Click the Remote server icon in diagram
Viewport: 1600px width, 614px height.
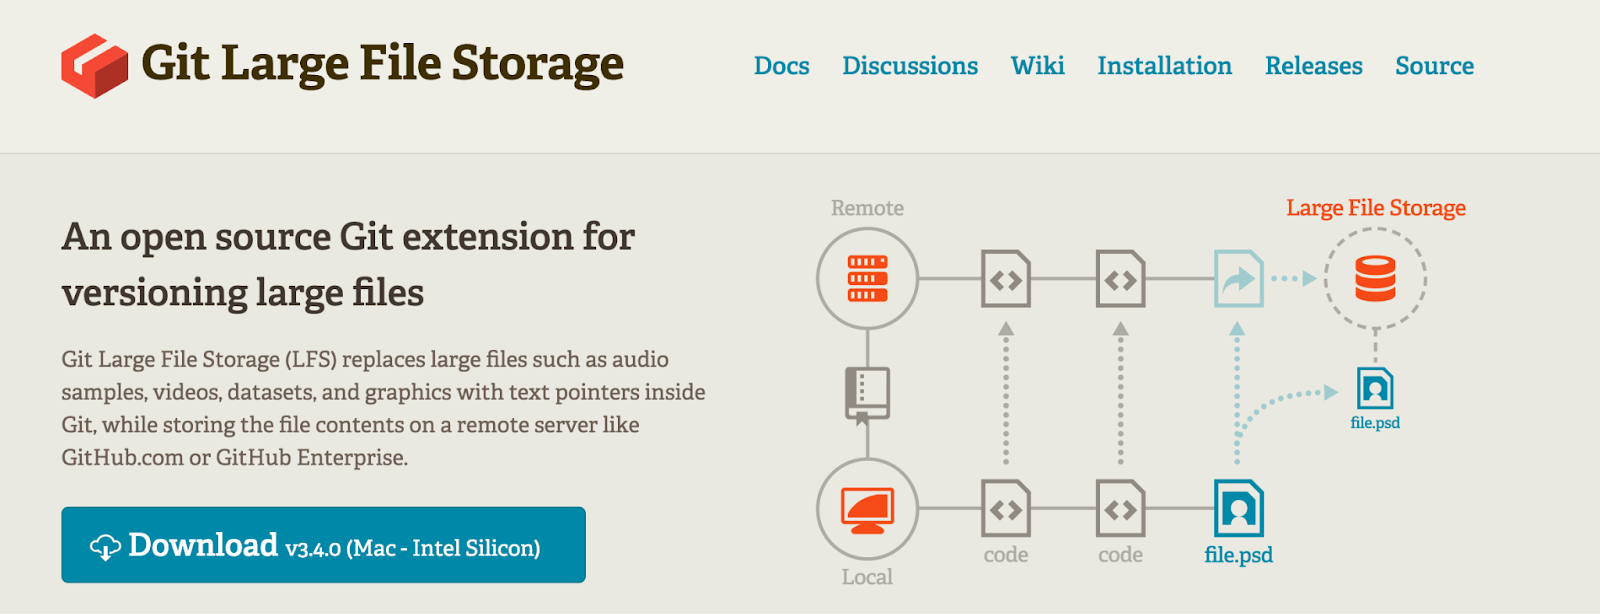coord(867,279)
